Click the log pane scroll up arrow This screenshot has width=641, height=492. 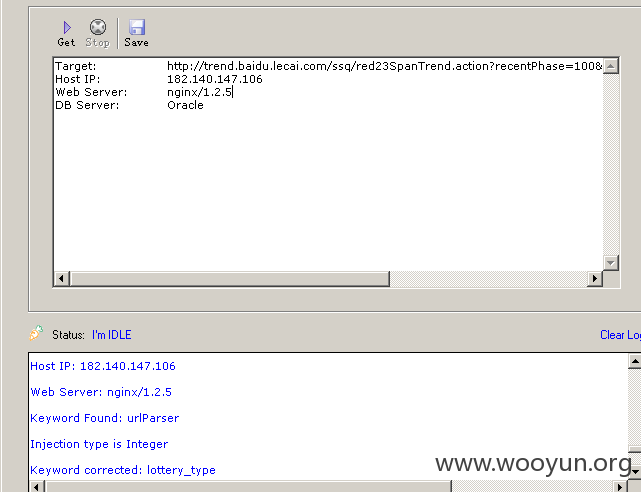pyautogui.click(x=634, y=361)
